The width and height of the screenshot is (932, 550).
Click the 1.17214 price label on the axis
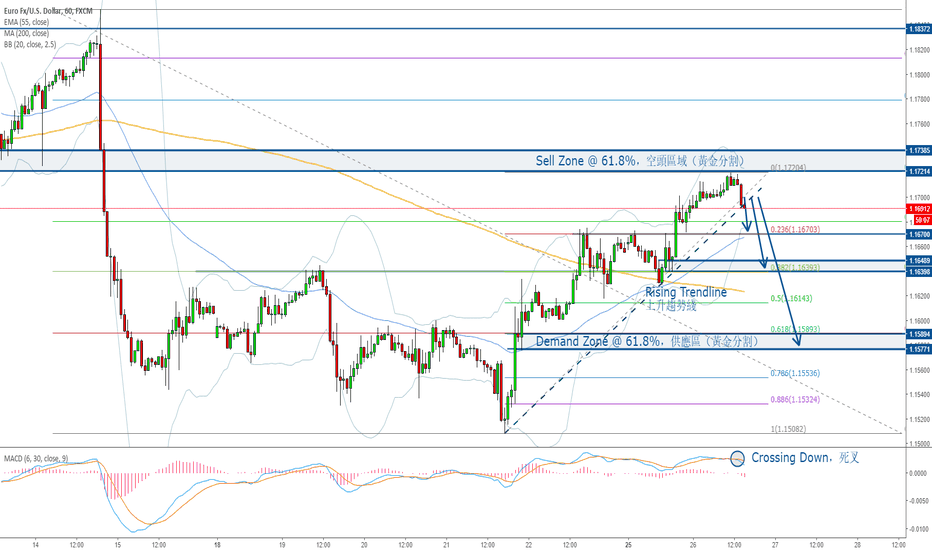[918, 171]
